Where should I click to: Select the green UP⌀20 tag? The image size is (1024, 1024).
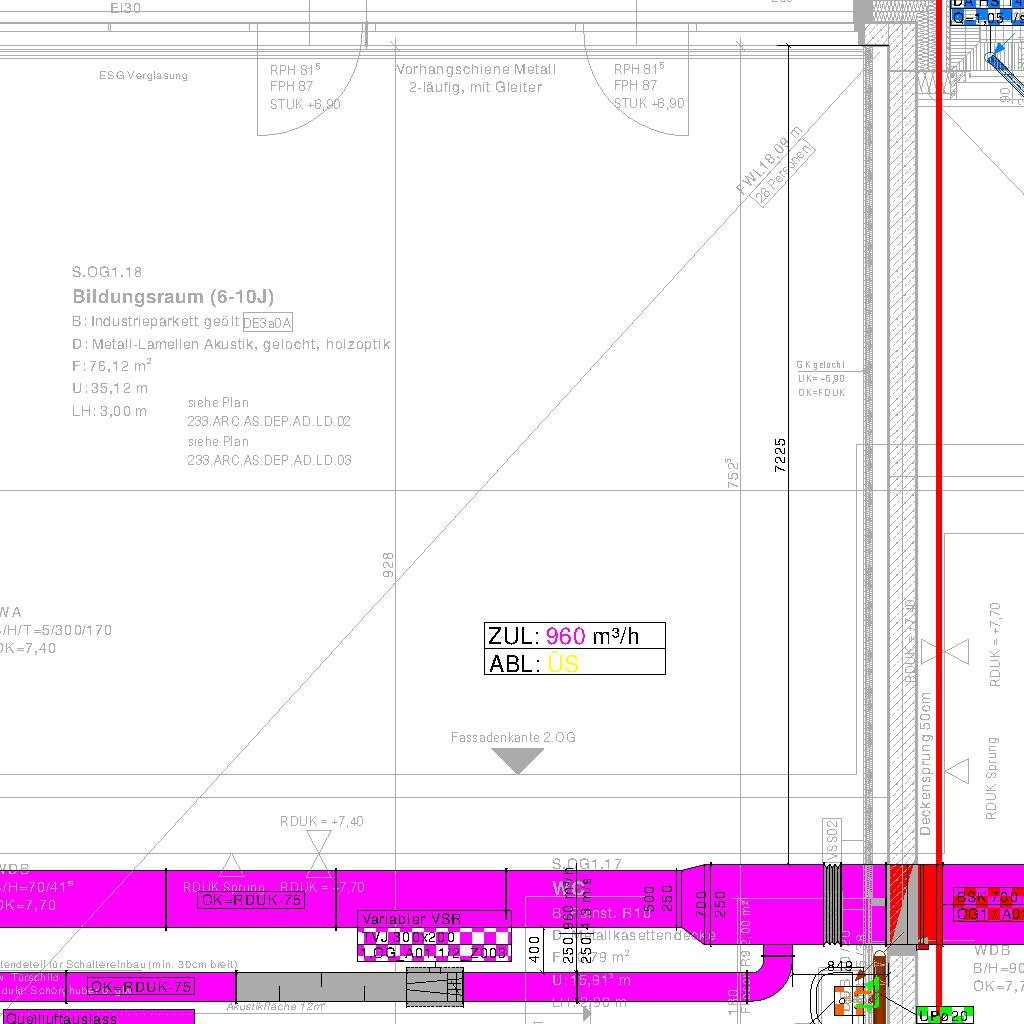click(944, 1016)
